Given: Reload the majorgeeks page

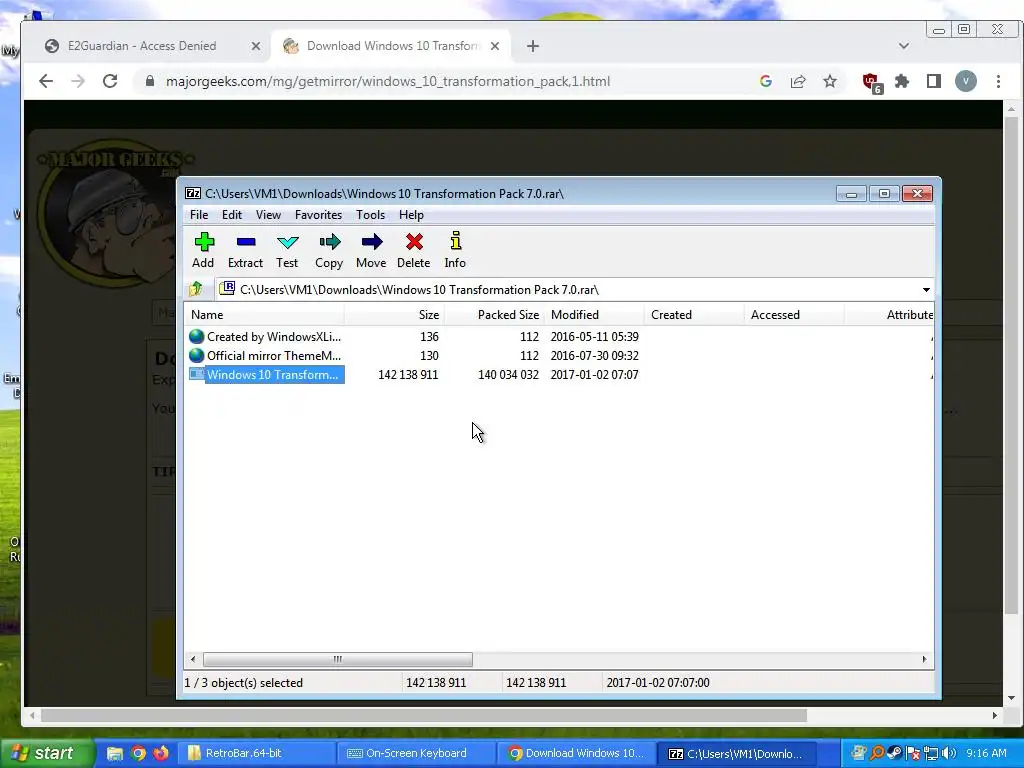Looking at the screenshot, I should (x=110, y=81).
